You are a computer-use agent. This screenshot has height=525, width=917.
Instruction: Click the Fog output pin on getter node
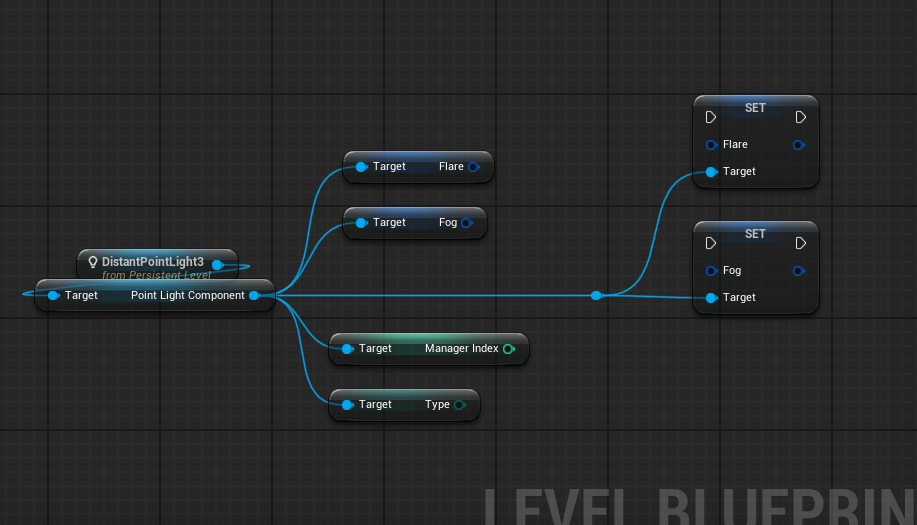466,223
